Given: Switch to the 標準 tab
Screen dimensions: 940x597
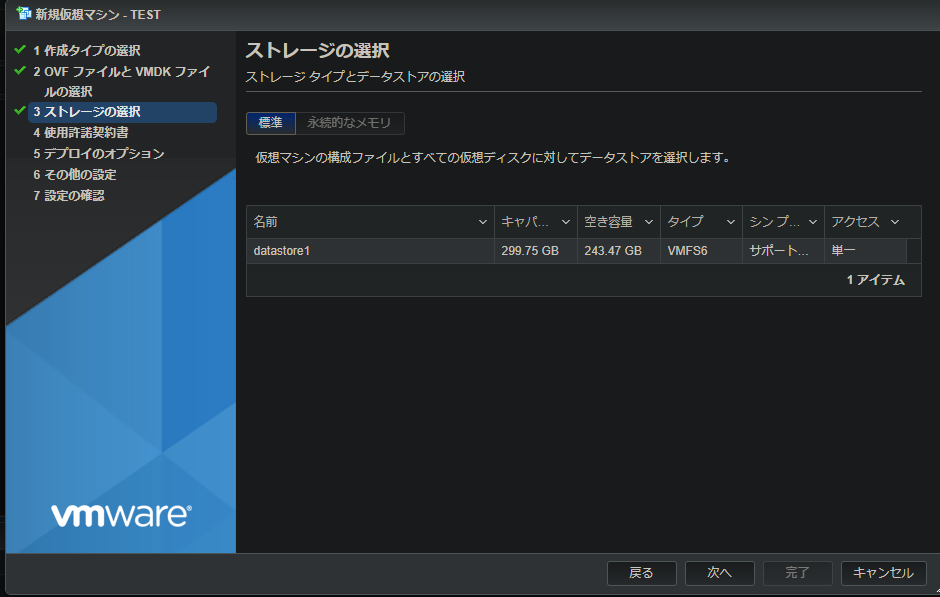Looking at the screenshot, I should [x=270, y=123].
